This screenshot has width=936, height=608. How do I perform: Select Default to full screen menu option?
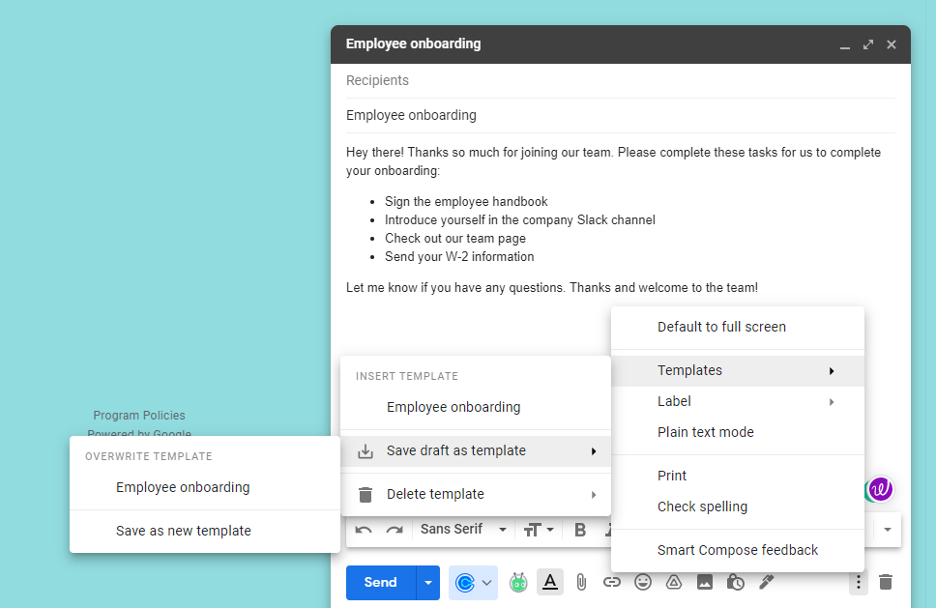737,327
